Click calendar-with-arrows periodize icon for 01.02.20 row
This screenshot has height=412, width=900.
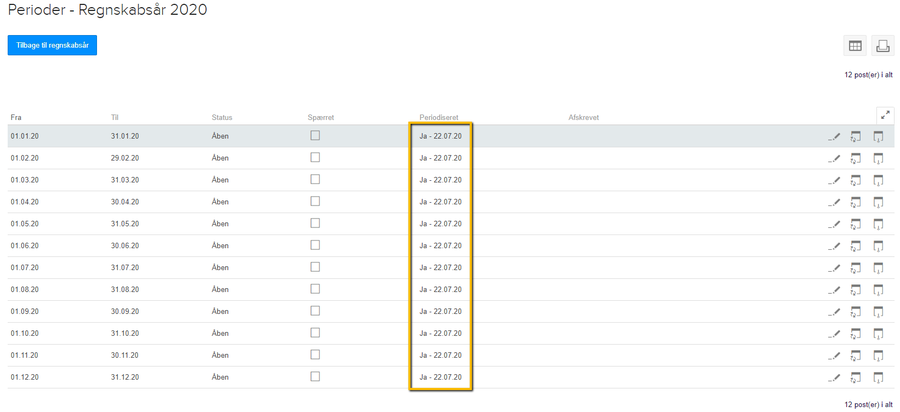856,158
